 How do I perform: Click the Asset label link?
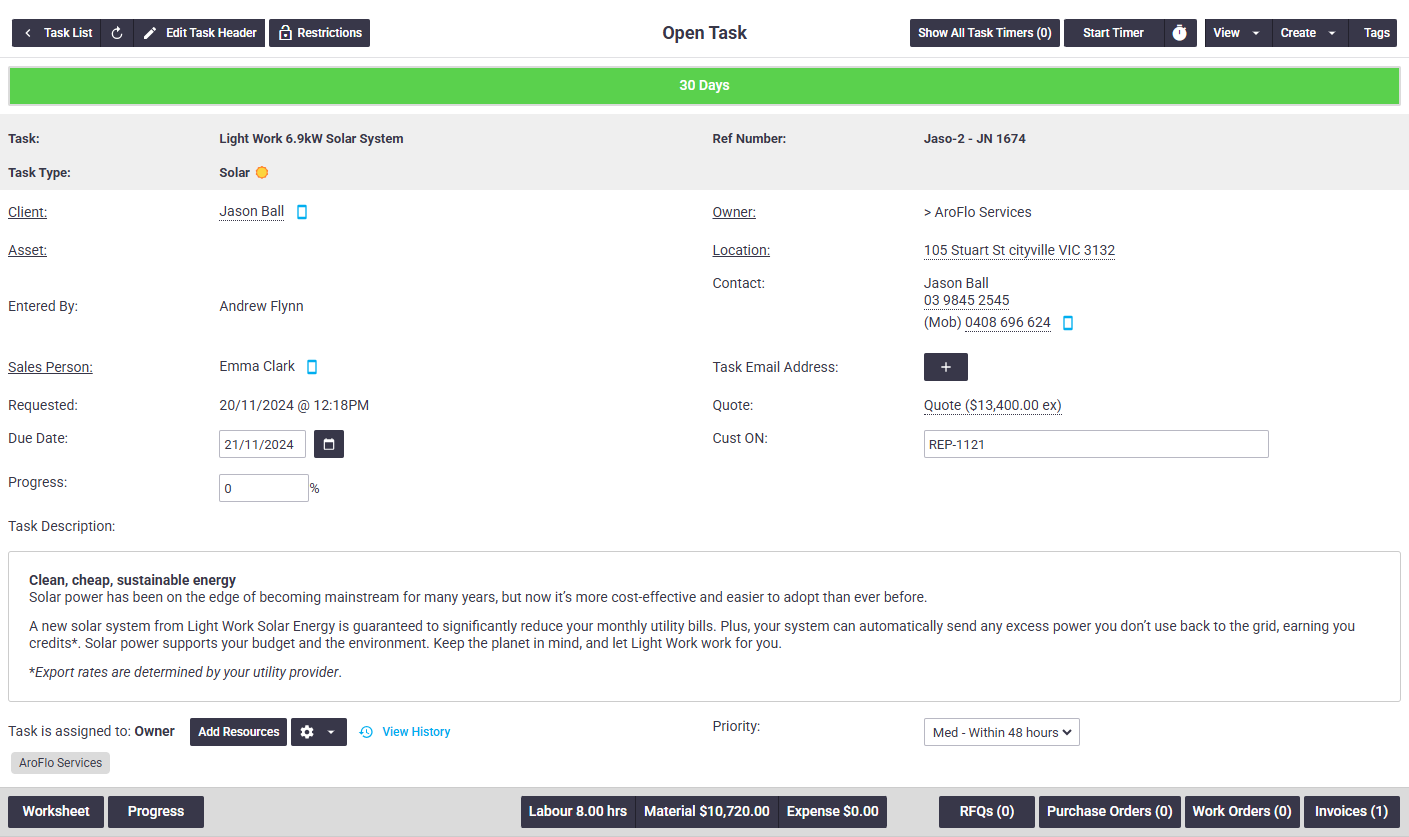point(27,251)
